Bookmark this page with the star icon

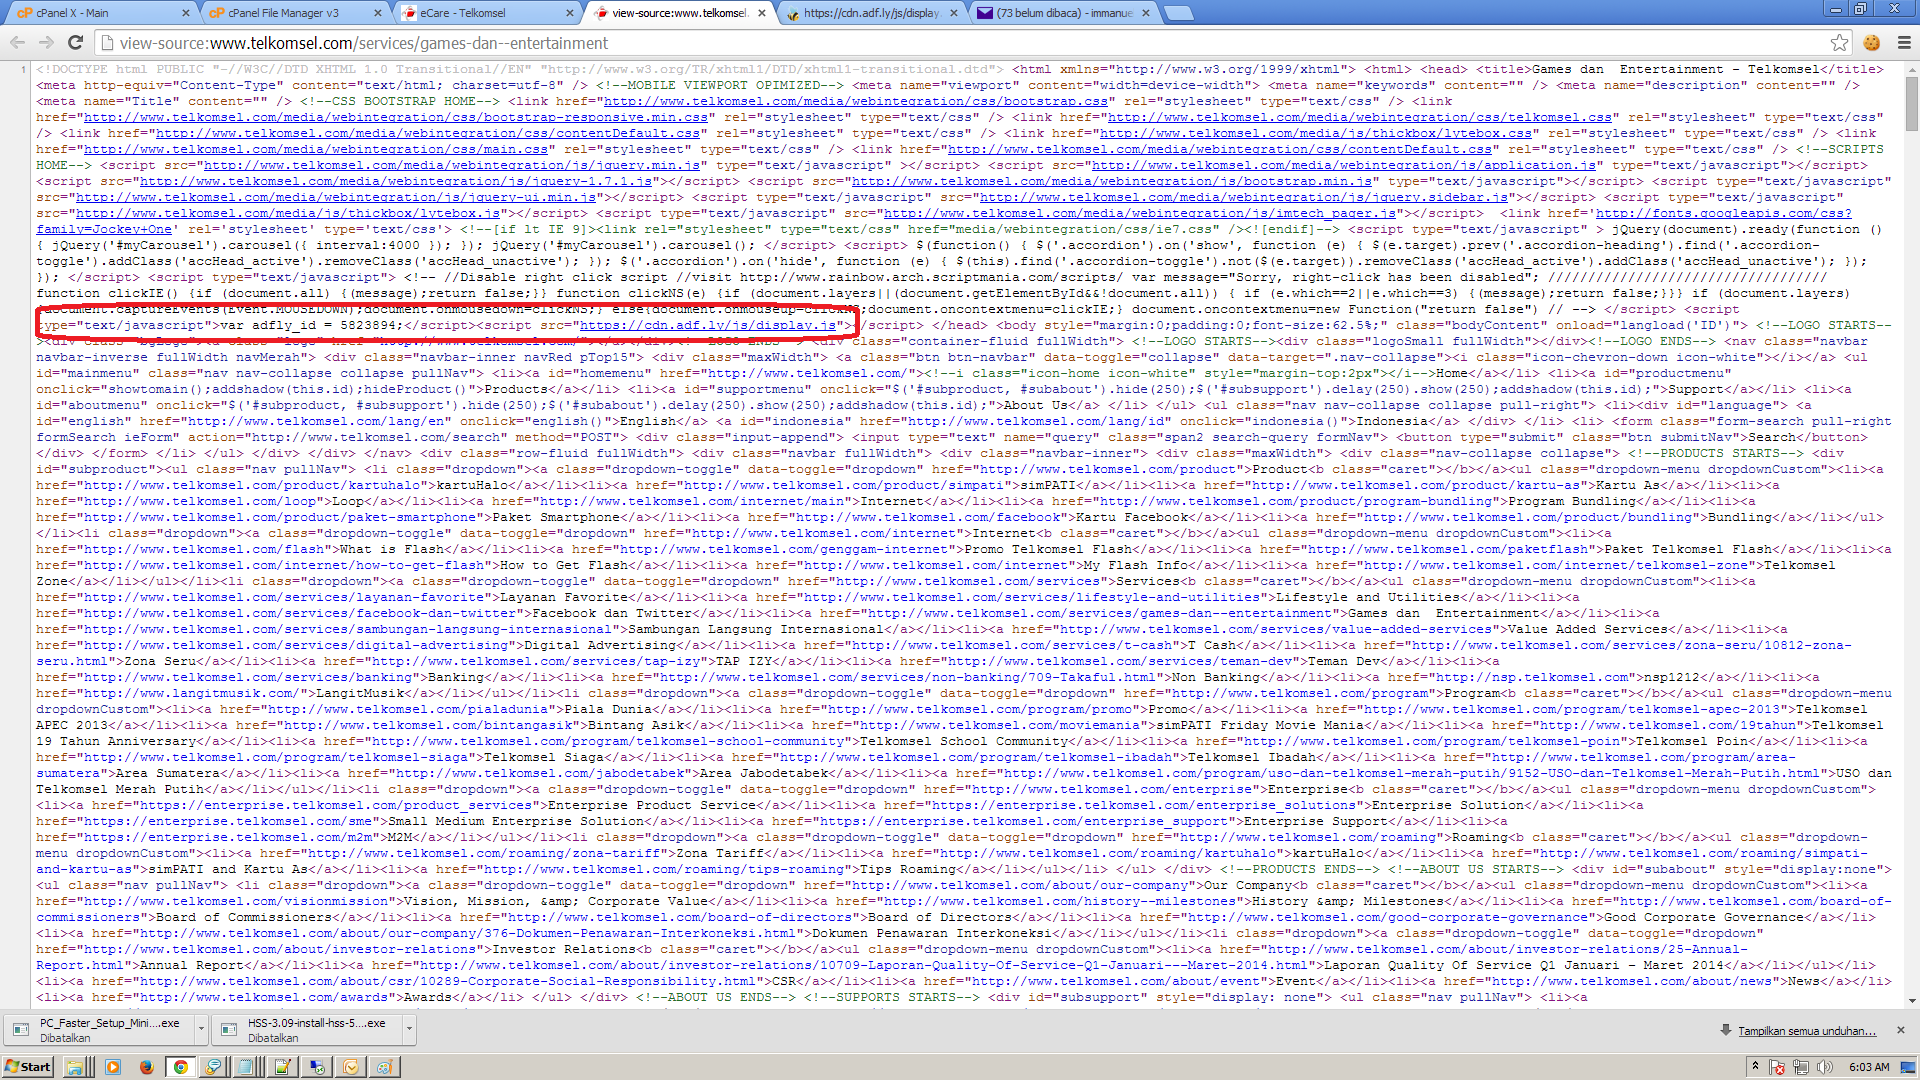coord(1839,43)
